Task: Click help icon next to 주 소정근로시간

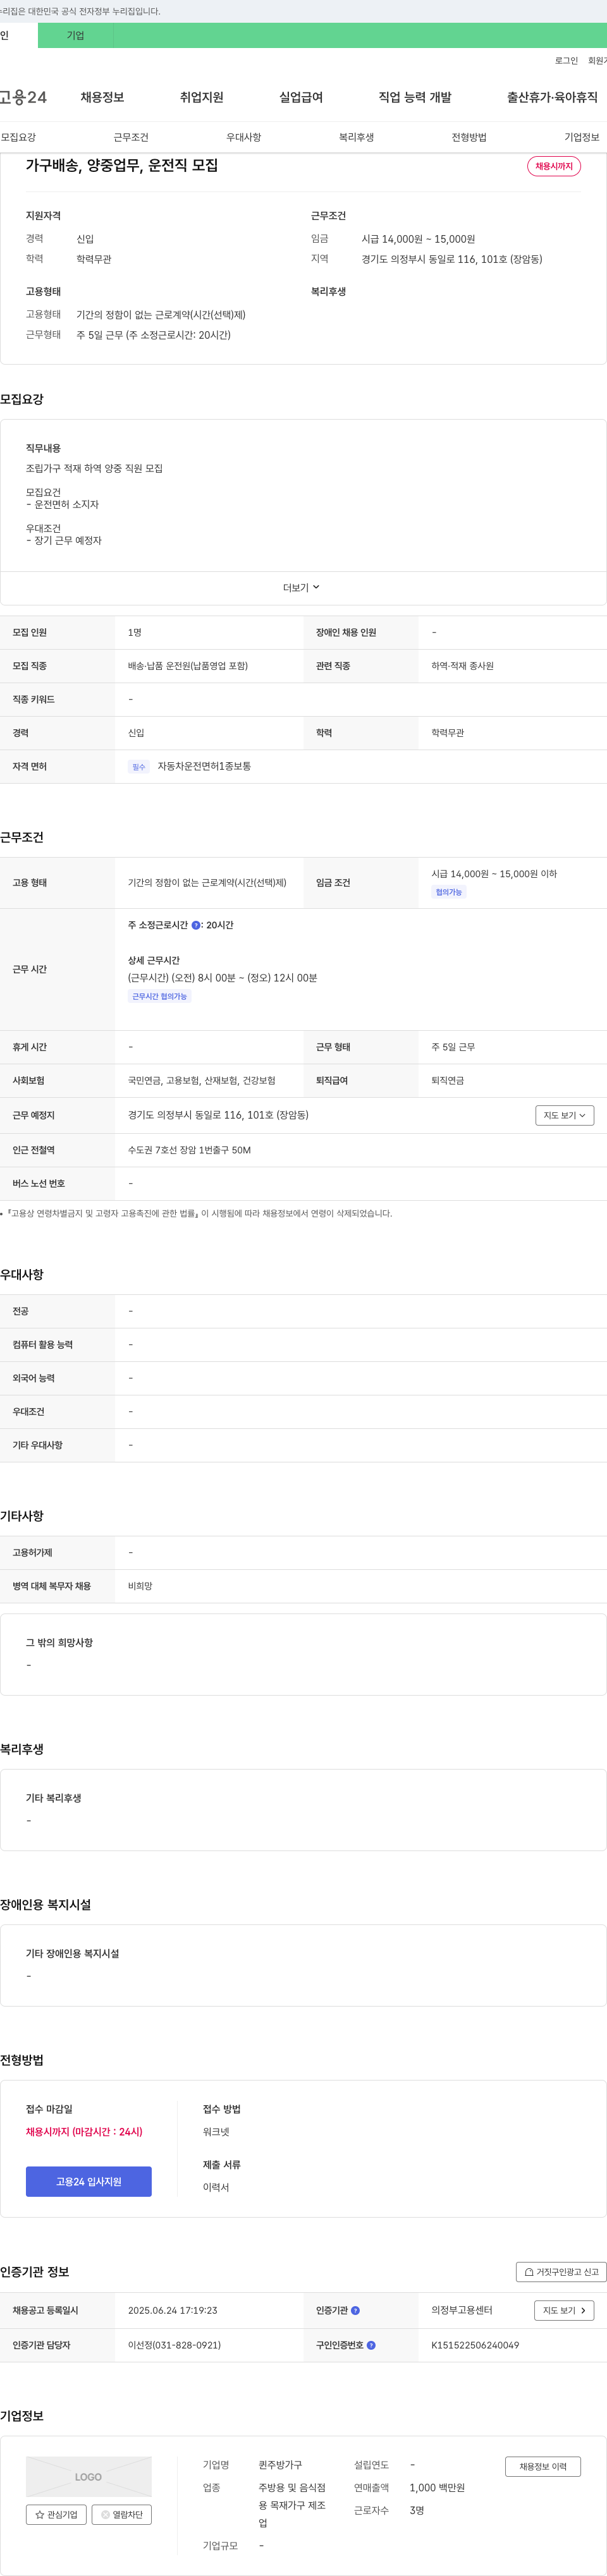Action: point(196,925)
